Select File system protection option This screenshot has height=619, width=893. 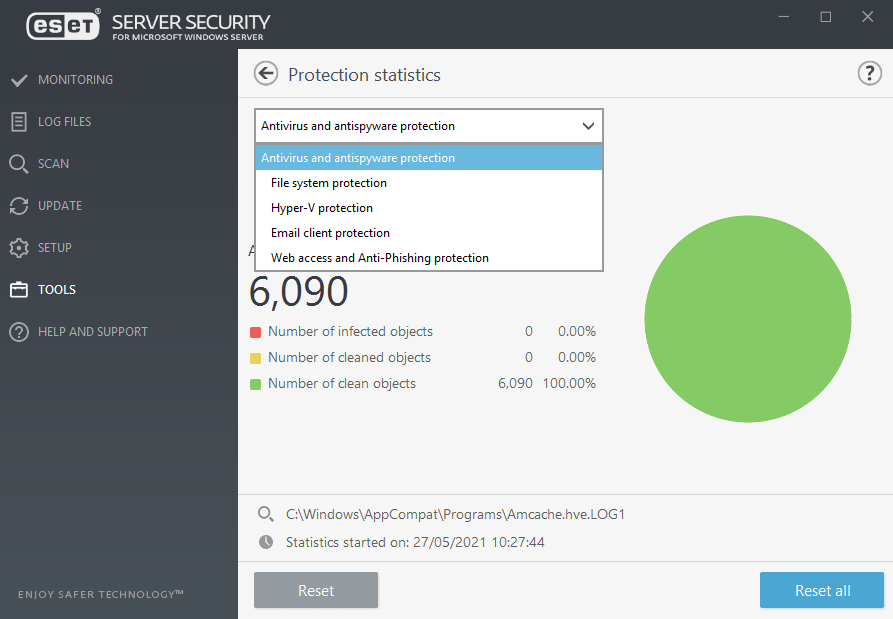328,183
